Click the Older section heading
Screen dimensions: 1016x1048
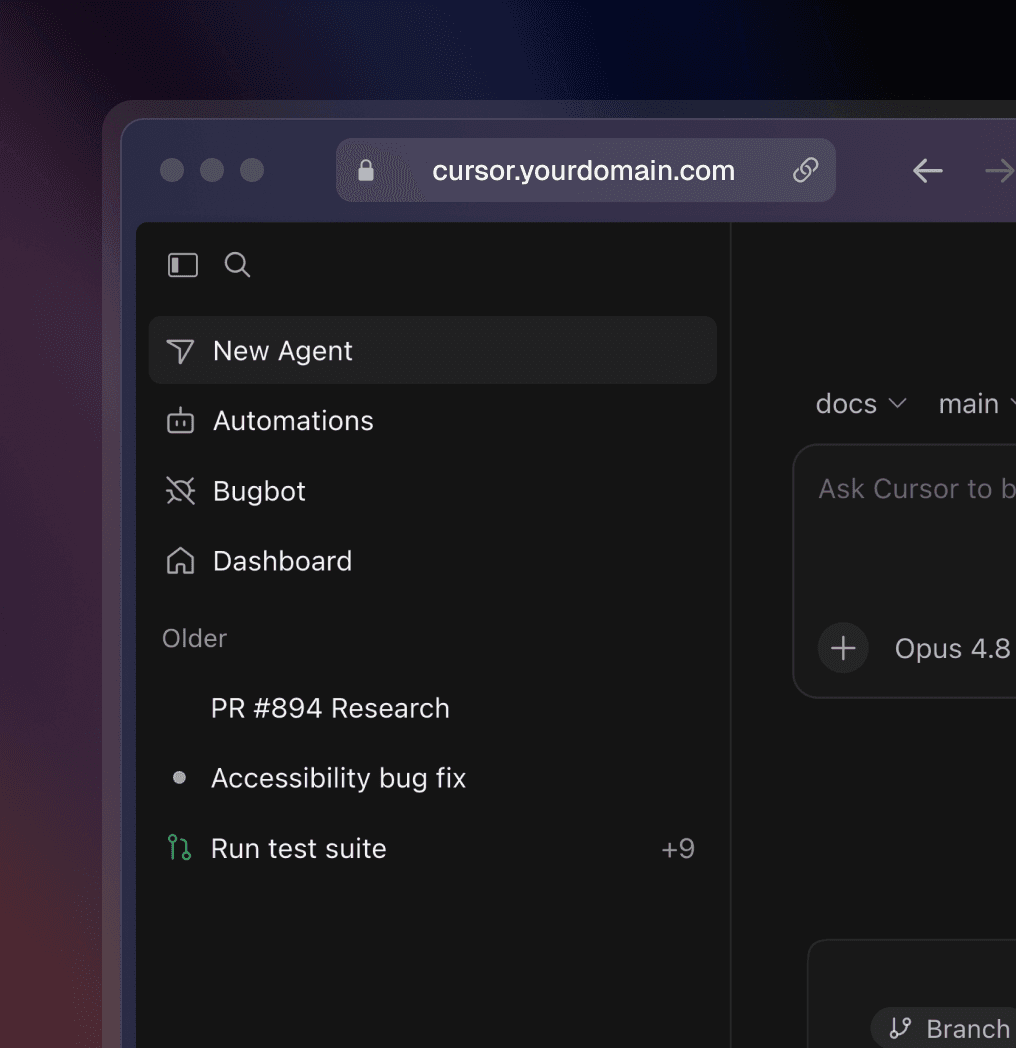[195, 638]
